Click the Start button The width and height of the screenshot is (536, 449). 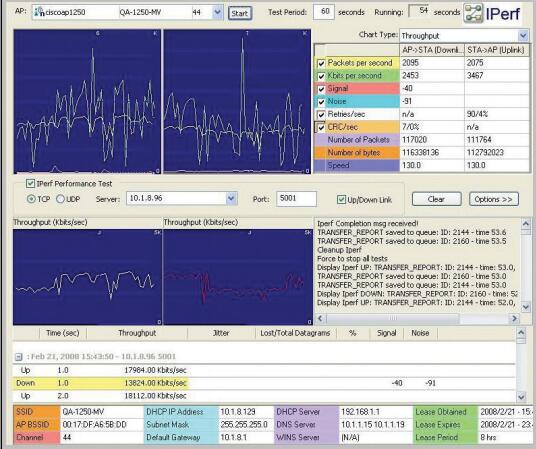tap(240, 13)
